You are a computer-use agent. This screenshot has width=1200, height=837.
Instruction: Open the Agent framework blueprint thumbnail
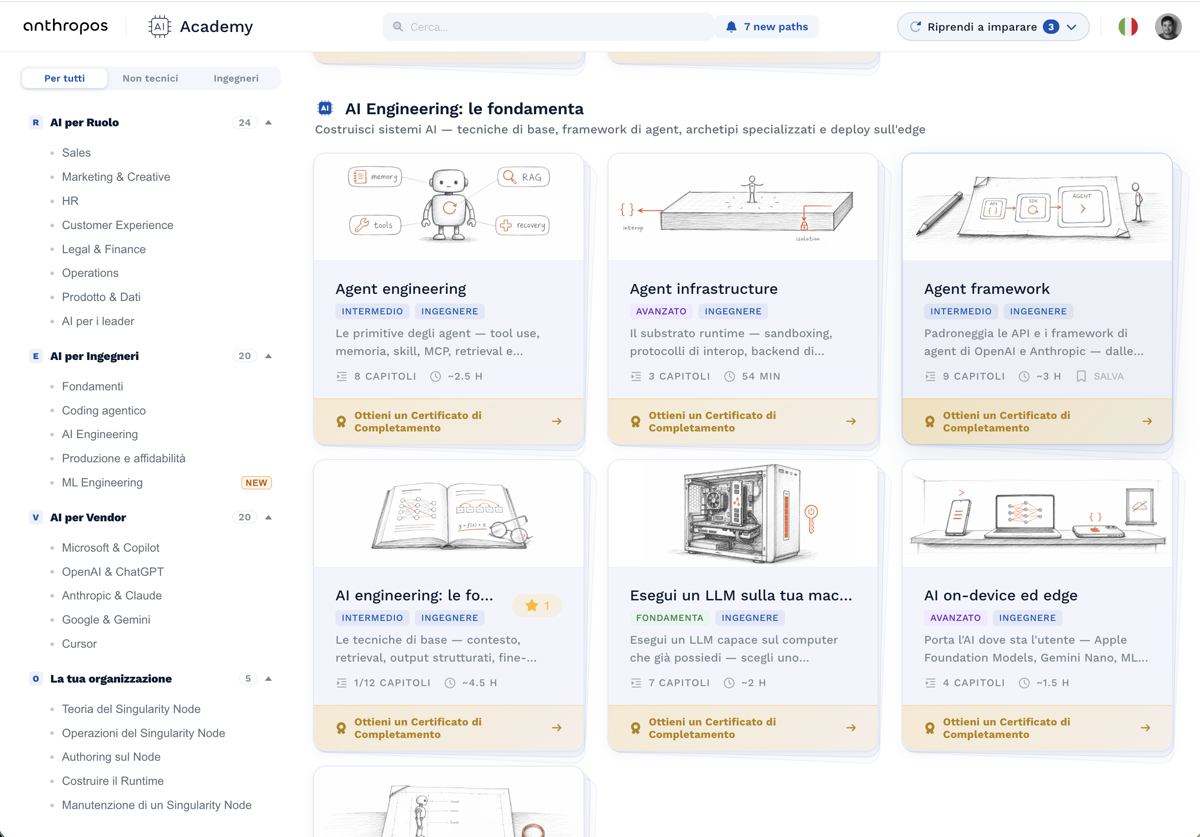point(1037,207)
